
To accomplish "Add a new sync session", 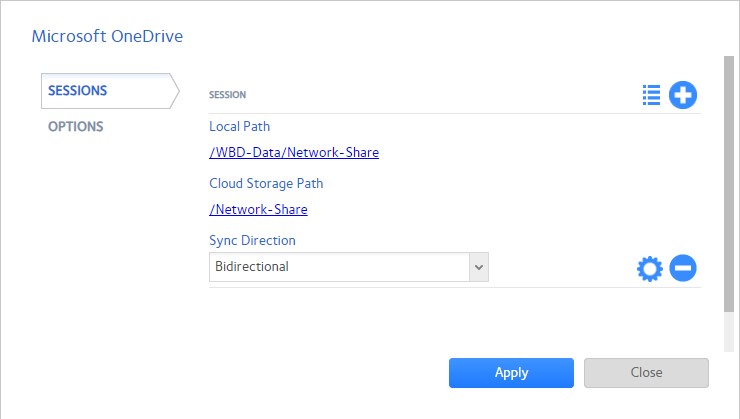I will [683, 95].
